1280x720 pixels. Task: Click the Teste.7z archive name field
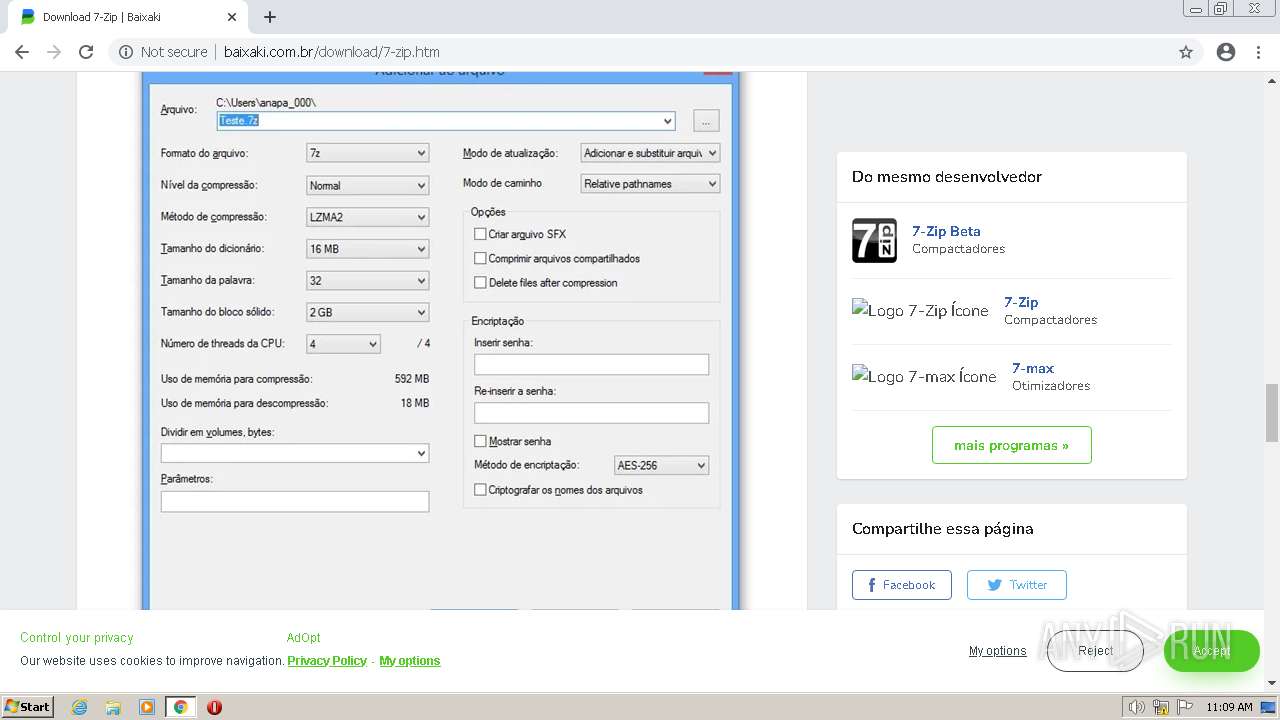pyautogui.click(x=446, y=121)
